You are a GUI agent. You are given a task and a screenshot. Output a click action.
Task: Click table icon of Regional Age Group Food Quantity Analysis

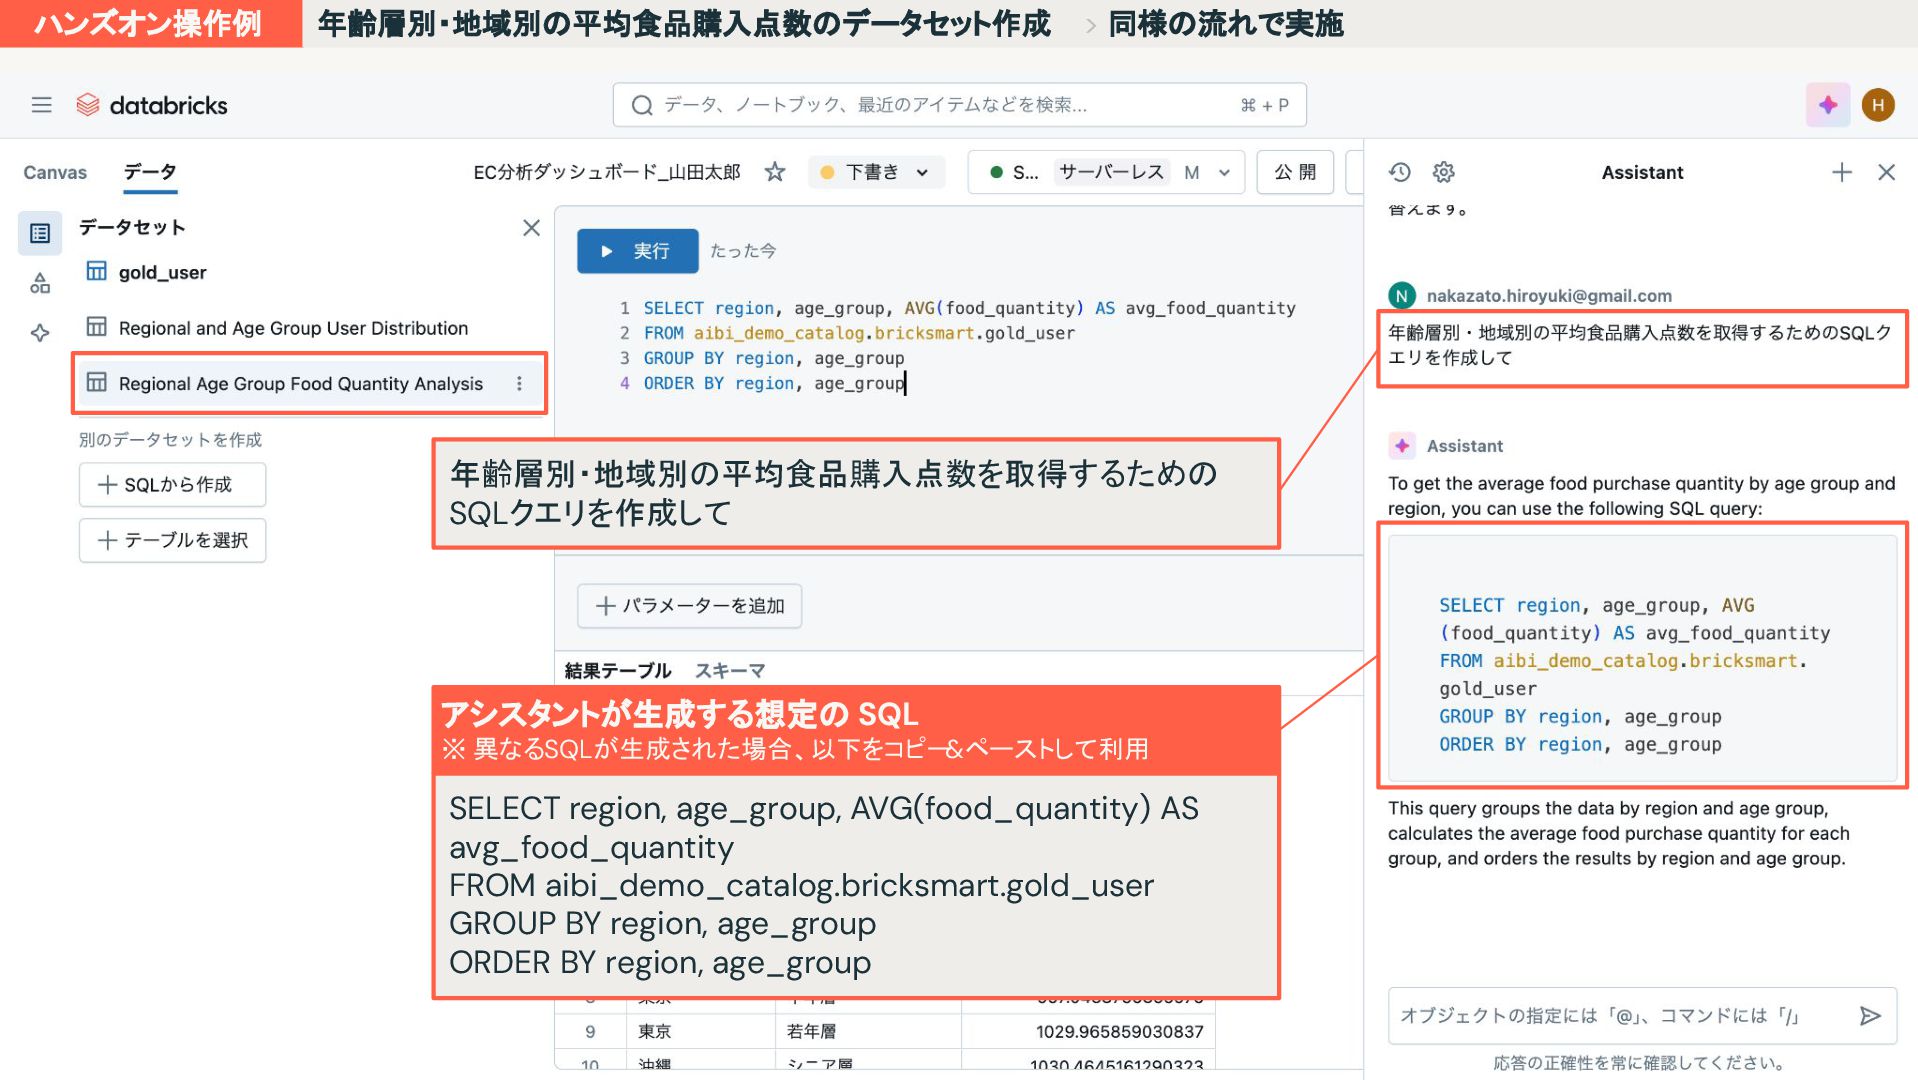click(x=96, y=382)
